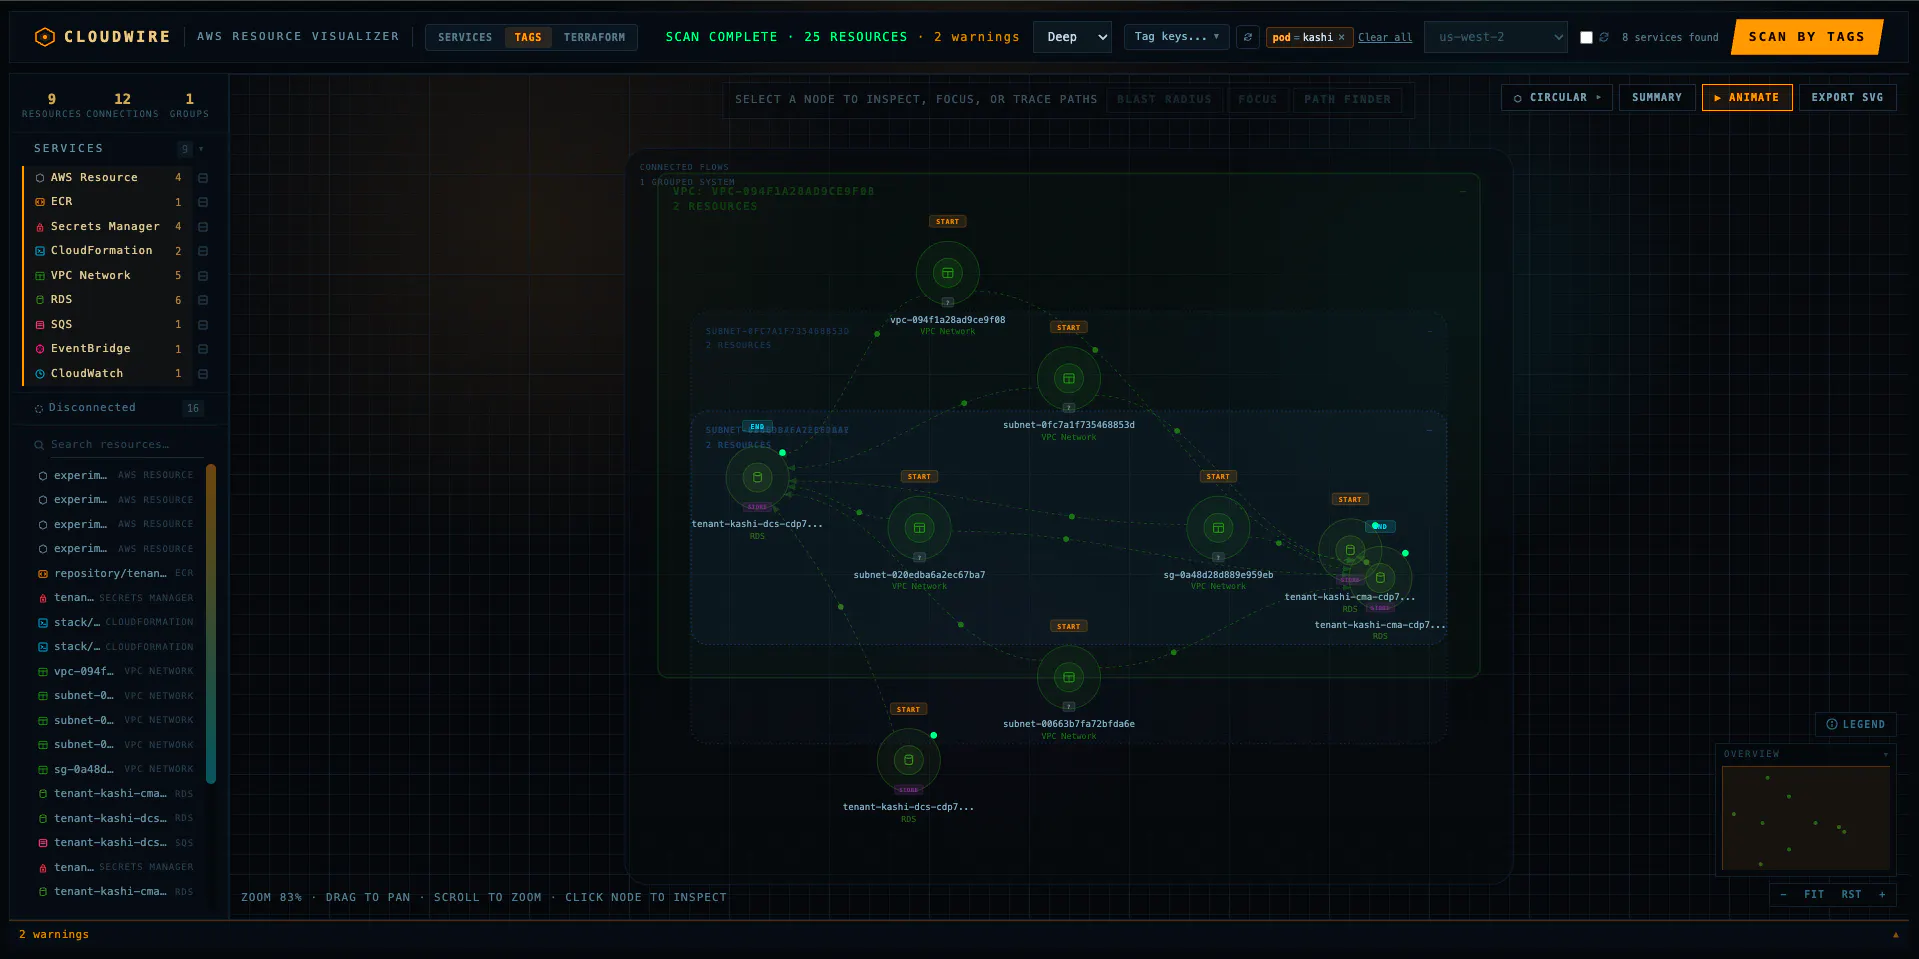
Task: Open the Summary panel
Action: click(1657, 98)
